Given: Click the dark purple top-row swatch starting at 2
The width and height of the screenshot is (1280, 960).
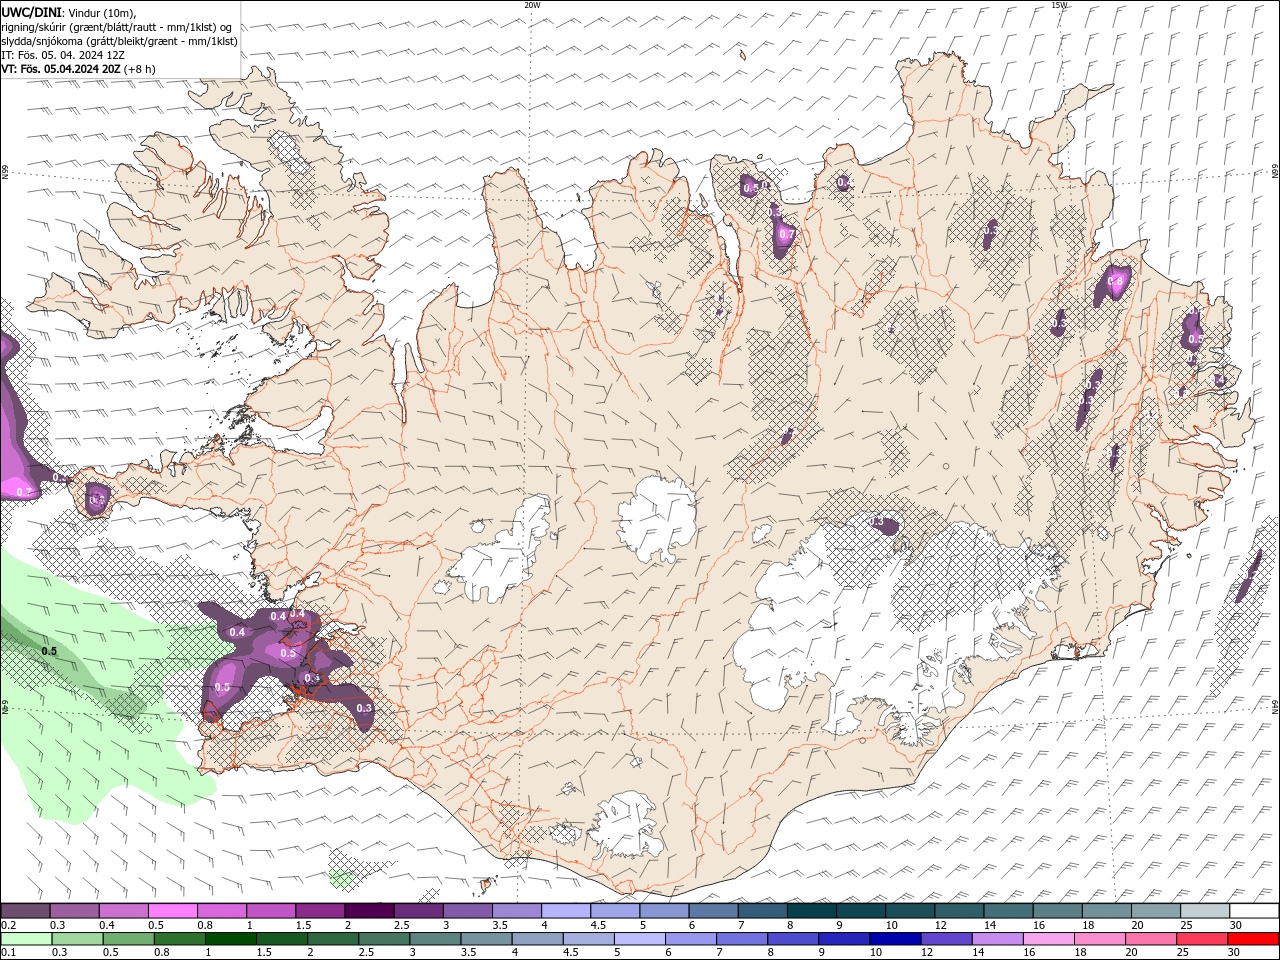Looking at the screenshot, I should tap(368, 911).
